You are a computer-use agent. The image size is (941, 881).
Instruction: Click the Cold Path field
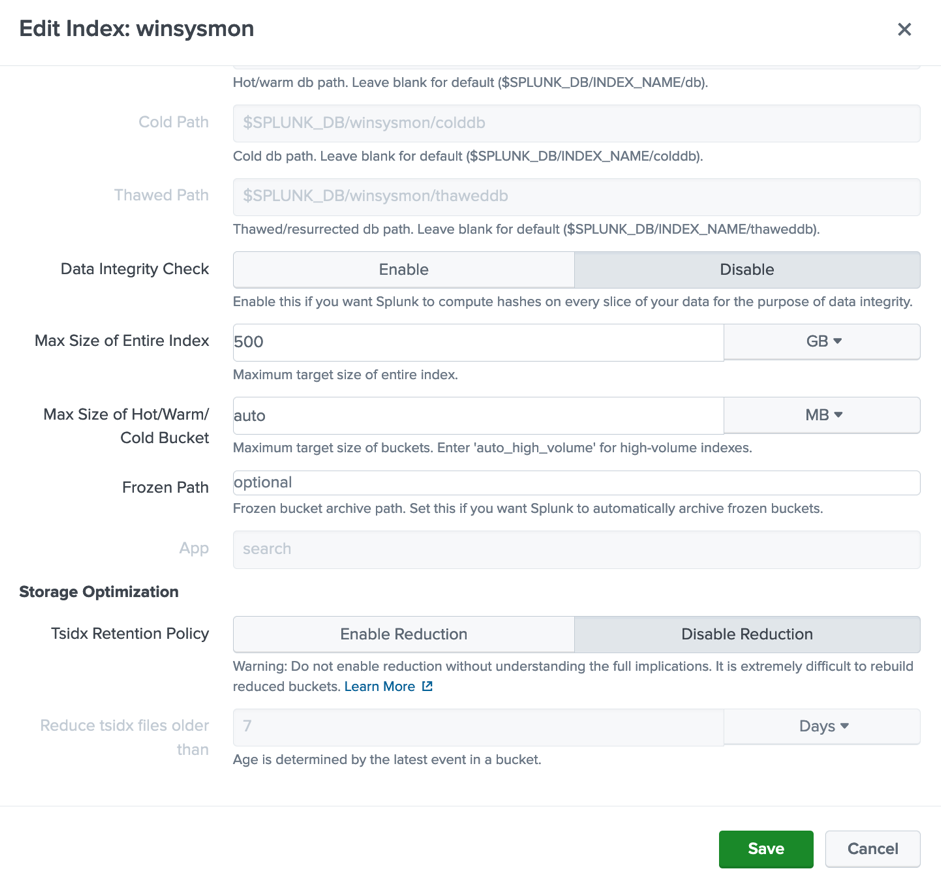[x=576, y=123]
